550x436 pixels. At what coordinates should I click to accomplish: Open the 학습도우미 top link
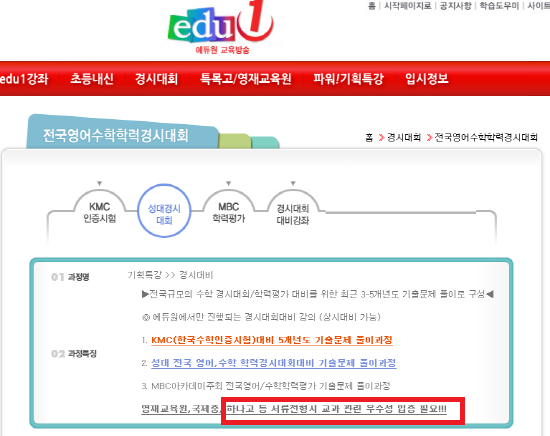pos(499,6)
